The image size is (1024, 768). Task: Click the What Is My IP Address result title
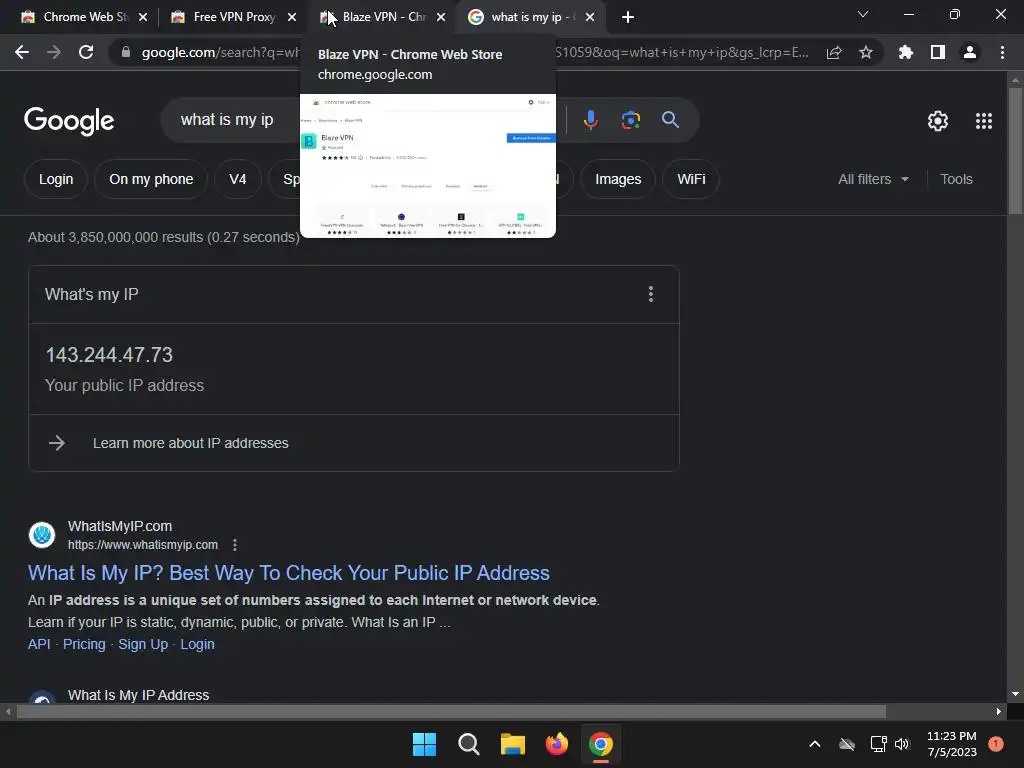138,695
